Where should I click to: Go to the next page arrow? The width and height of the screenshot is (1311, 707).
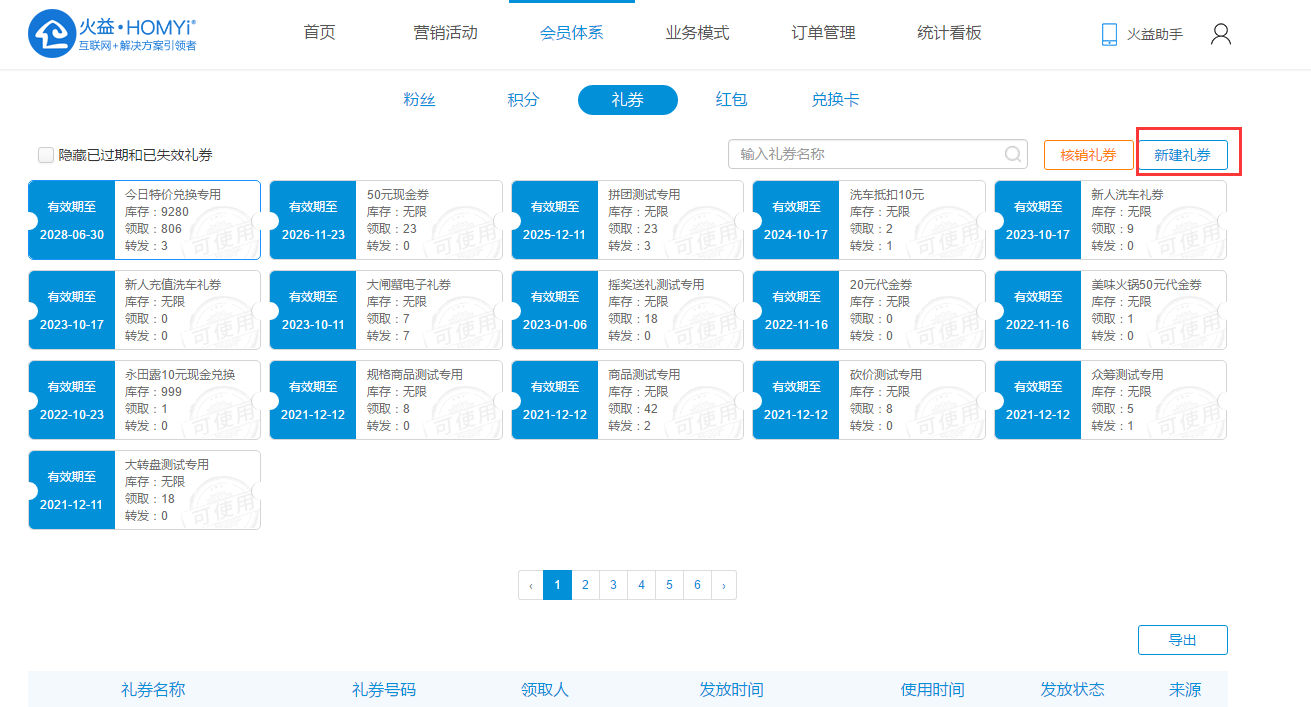coord(723,585)
